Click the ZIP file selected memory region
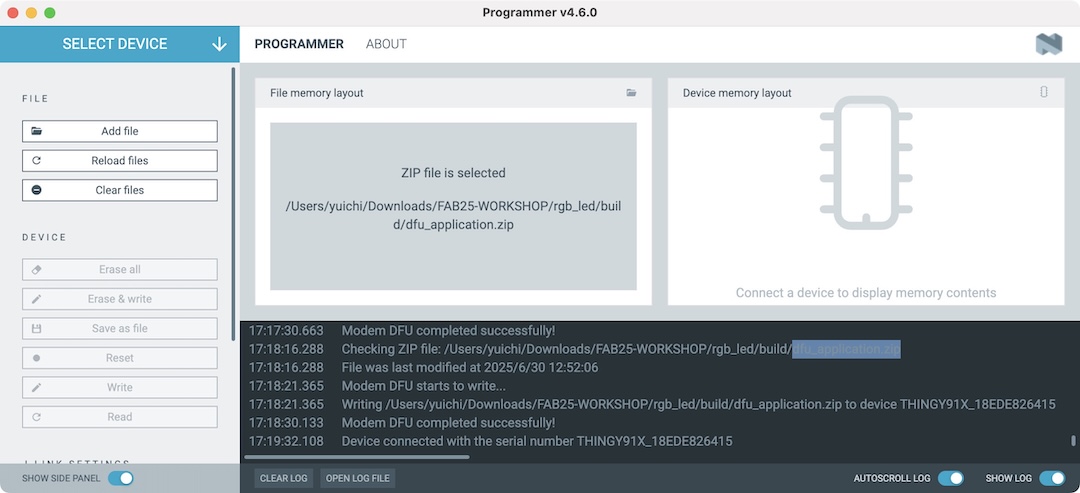This screenshot has width=1080, height=493. pyautogui.click(x=453, y=206)
